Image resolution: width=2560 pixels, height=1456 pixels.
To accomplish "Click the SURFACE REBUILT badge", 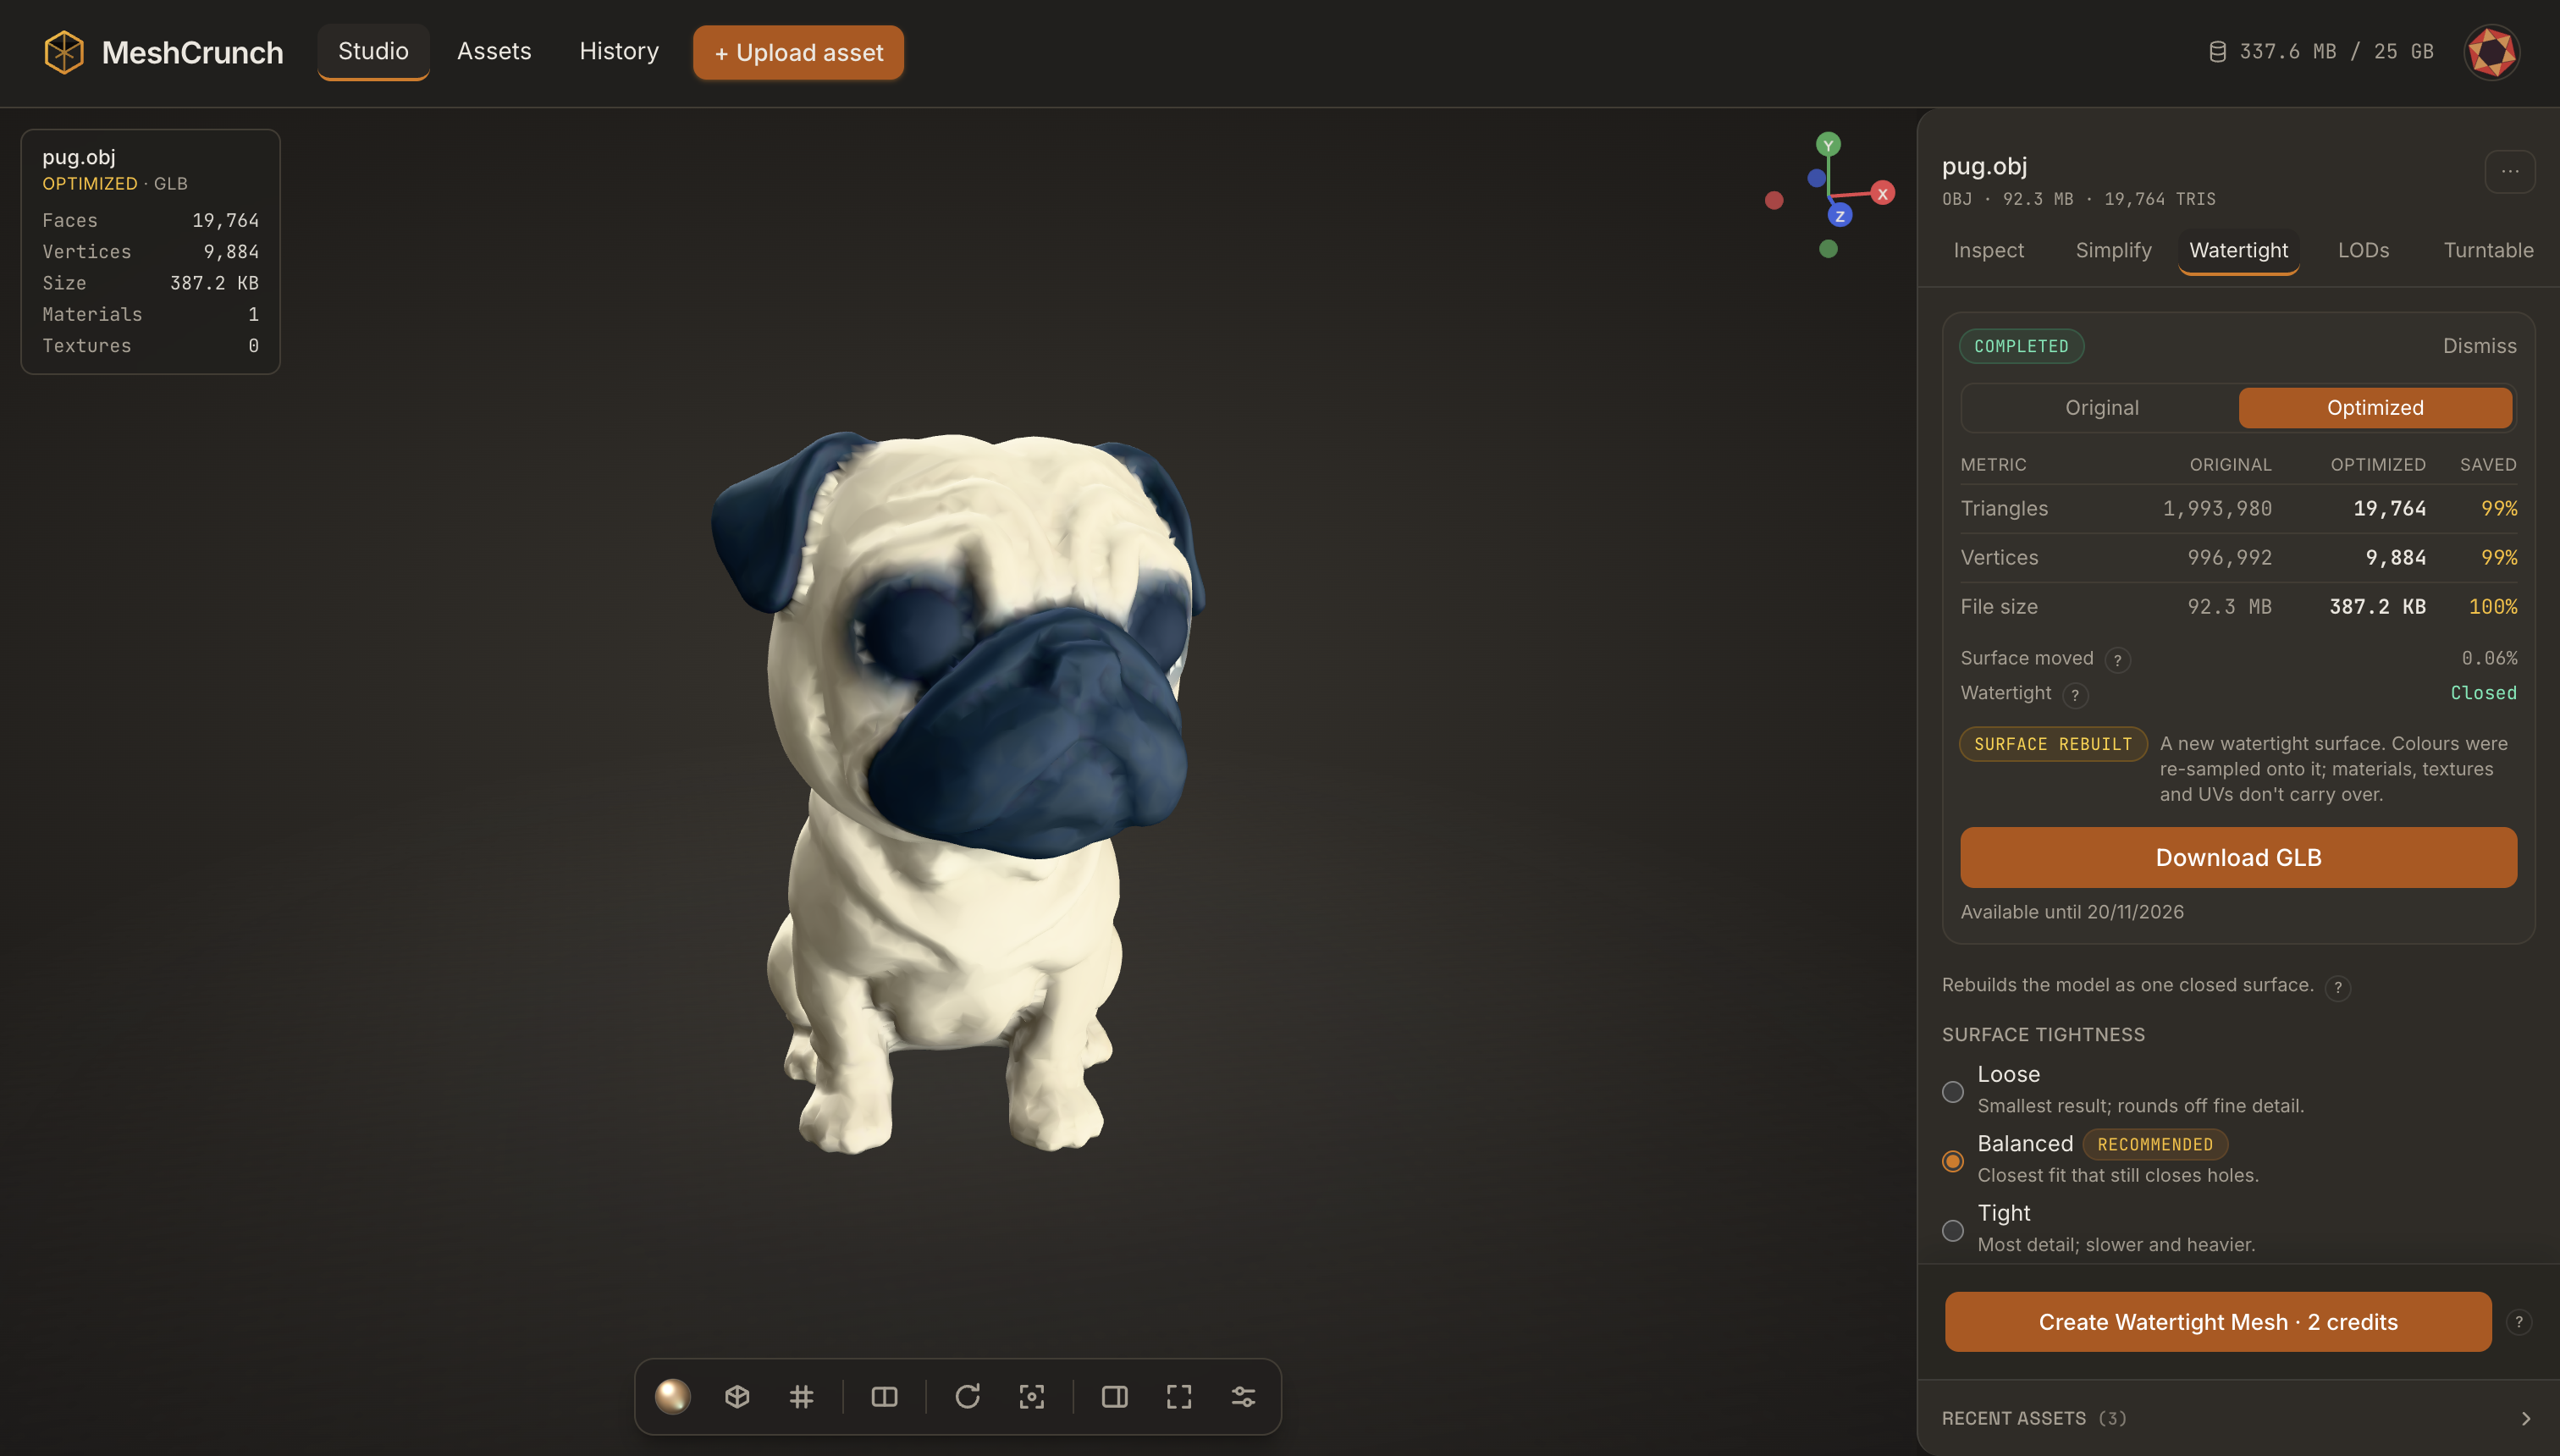I will 2053,744.
